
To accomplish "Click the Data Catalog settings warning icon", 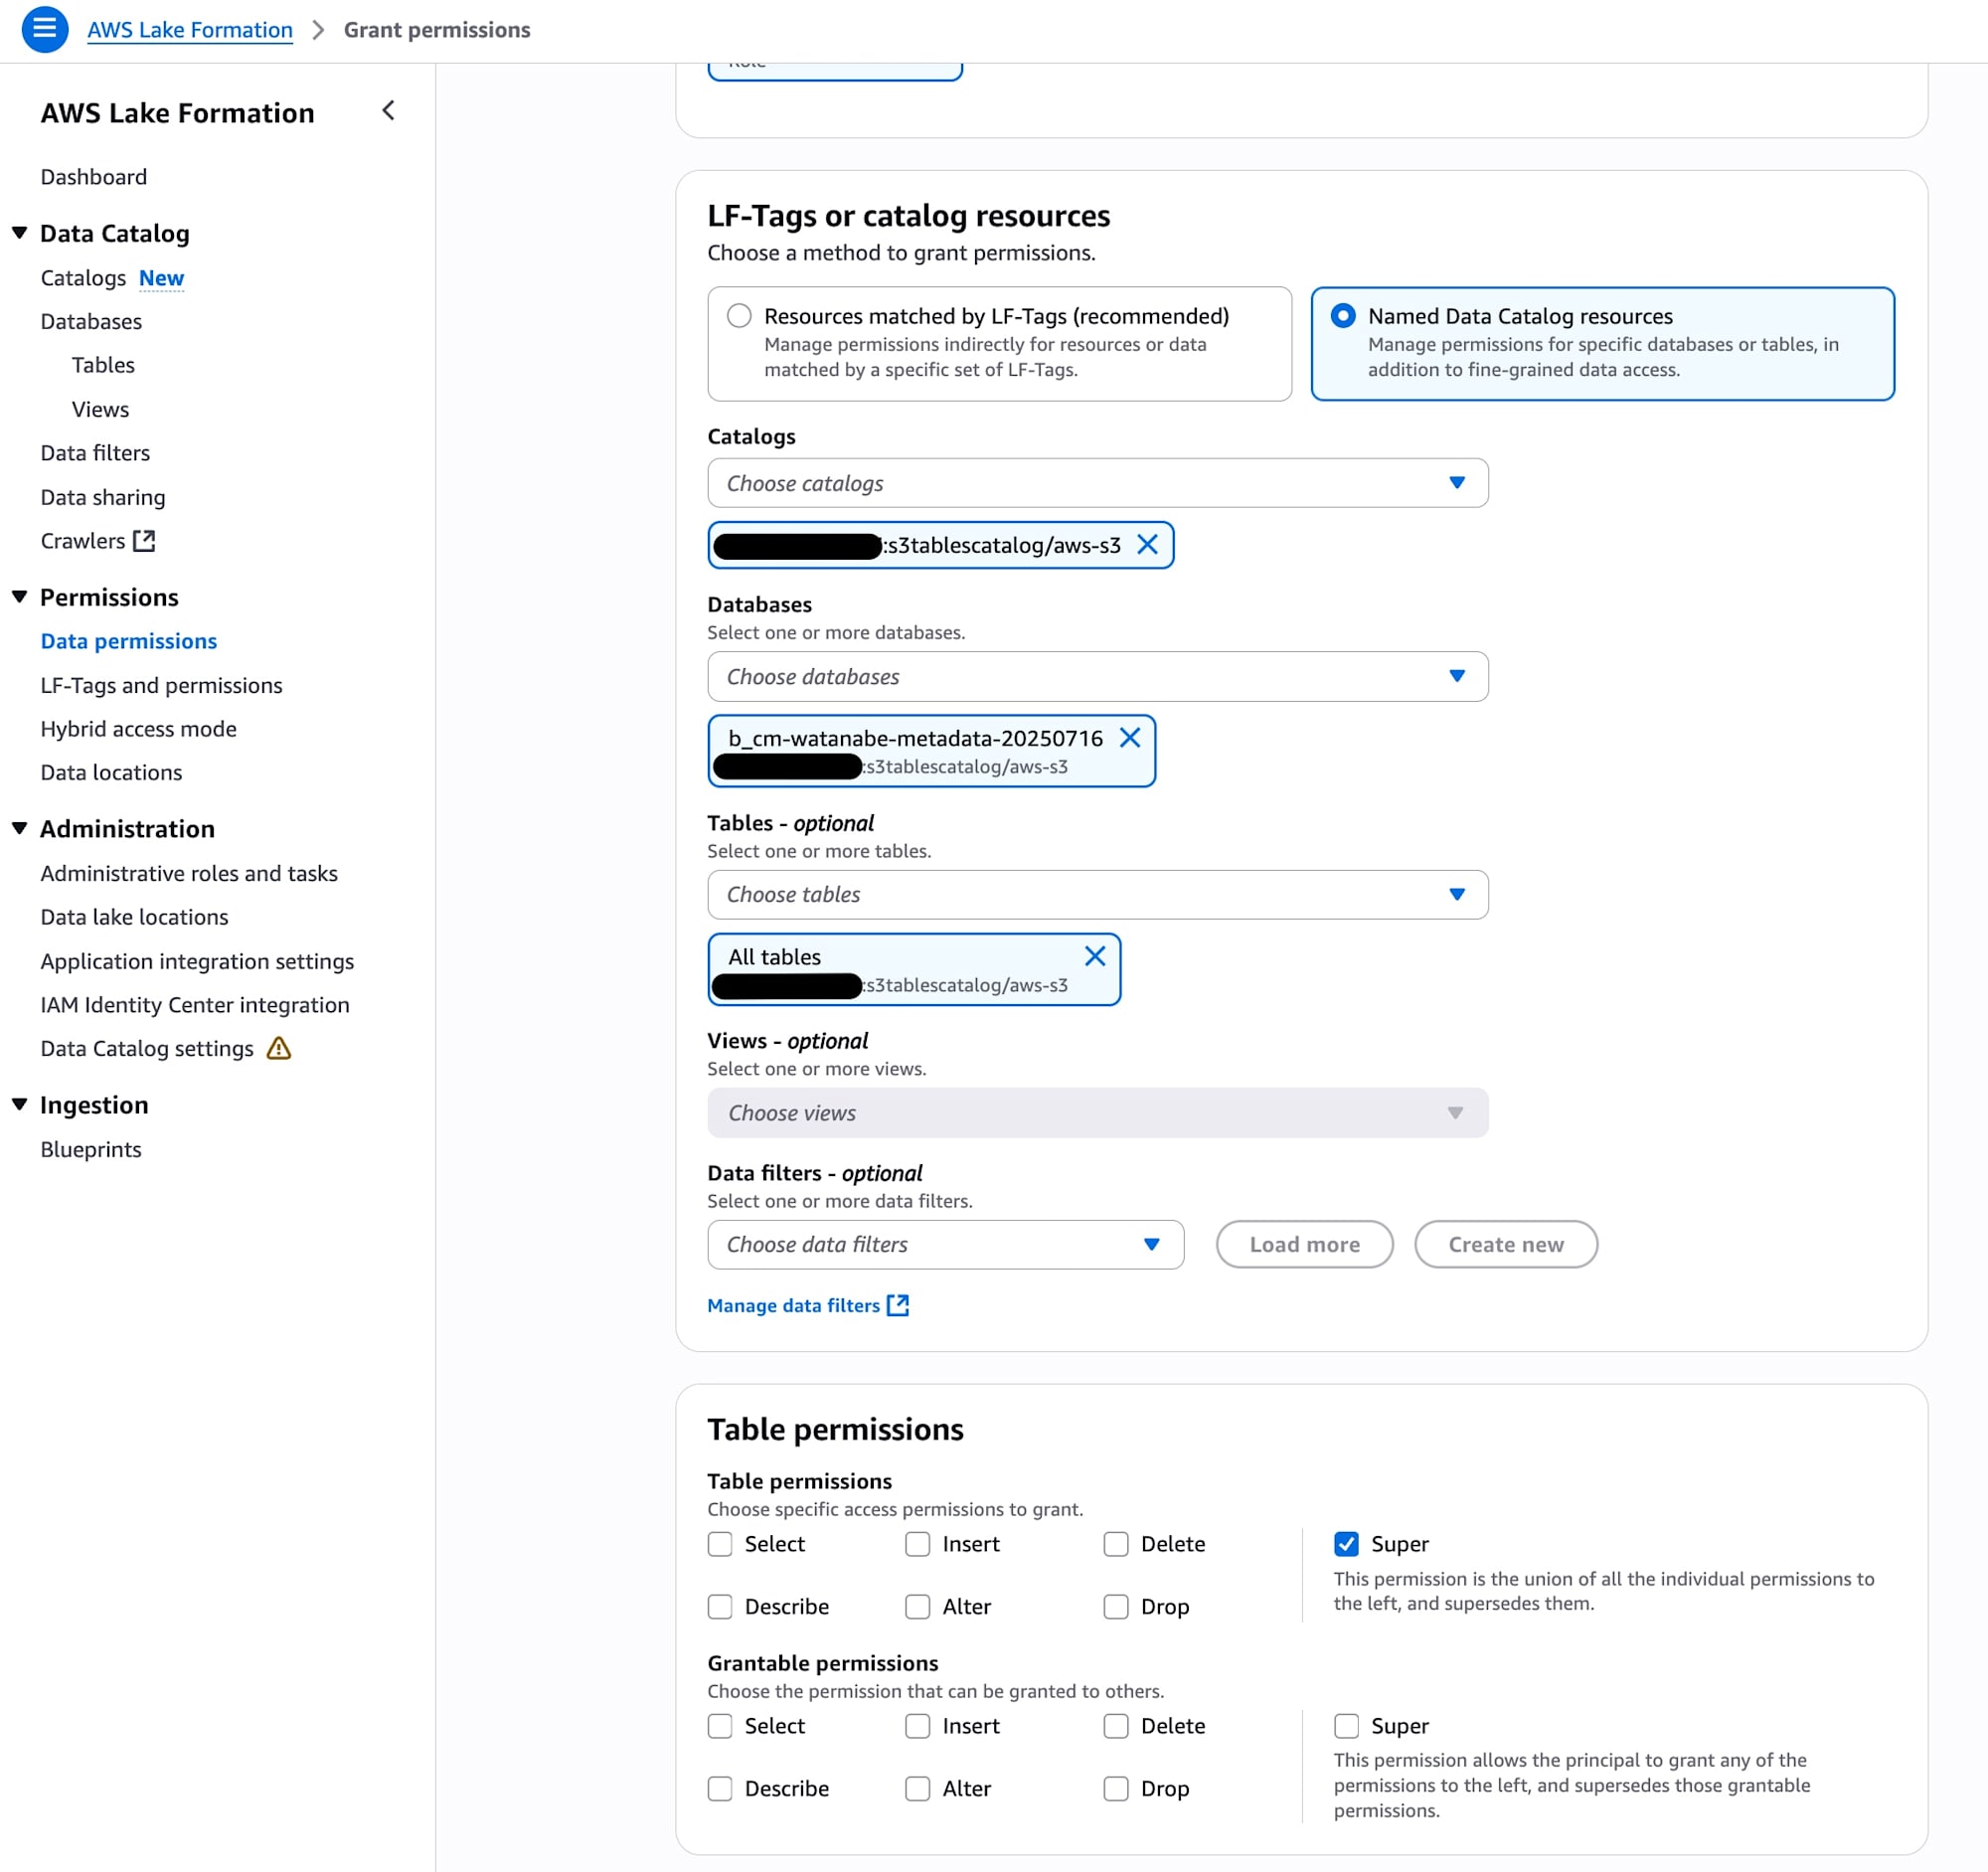I will coord(279,1048).
